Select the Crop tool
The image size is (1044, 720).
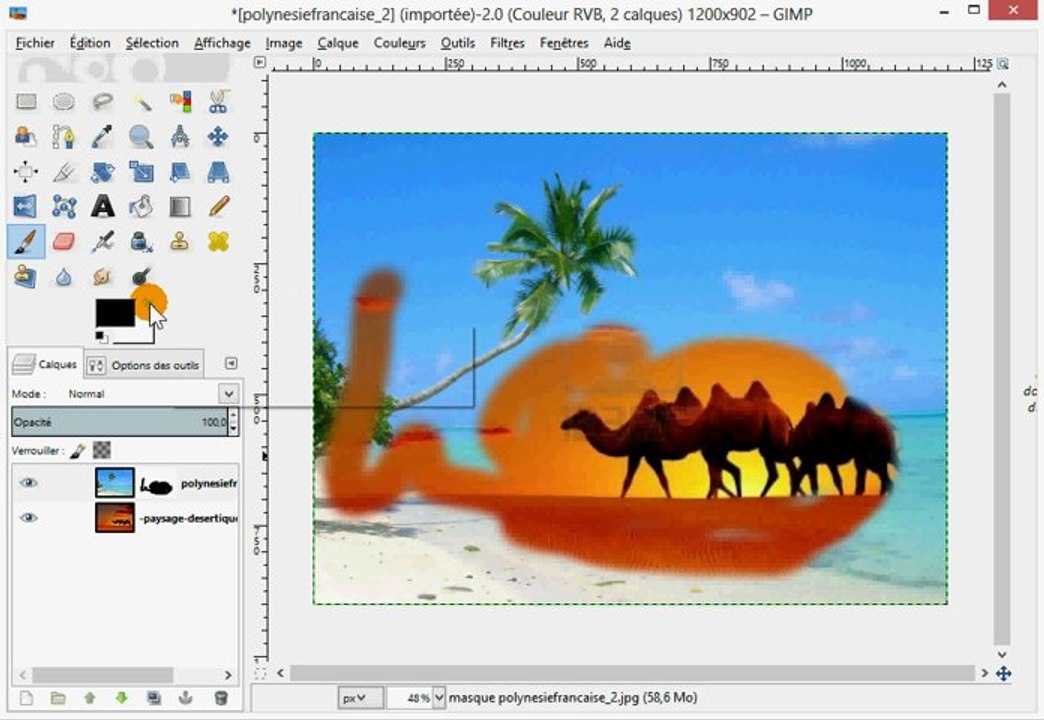(64, 172)
